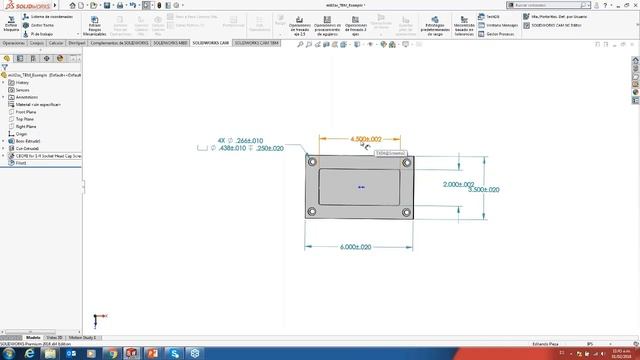Open the Motion Study 1 bottom tab
Viewport: 640px width, 360px height.
[82, 338]
